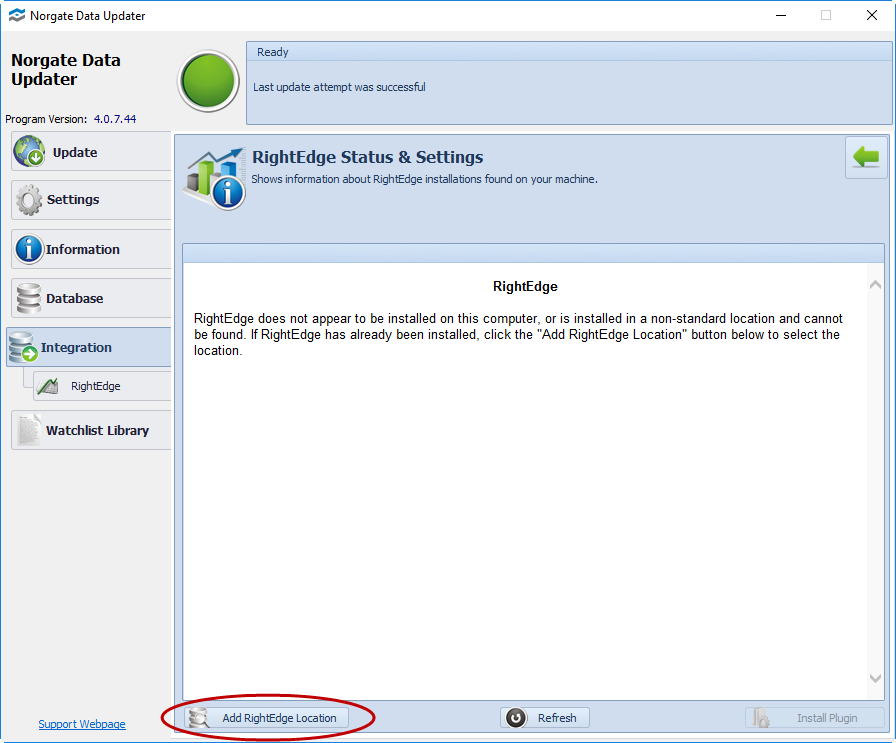Screen dimensions: 896x743
Task: Click the globe Update icon
Action: click(x=29, y=151)
